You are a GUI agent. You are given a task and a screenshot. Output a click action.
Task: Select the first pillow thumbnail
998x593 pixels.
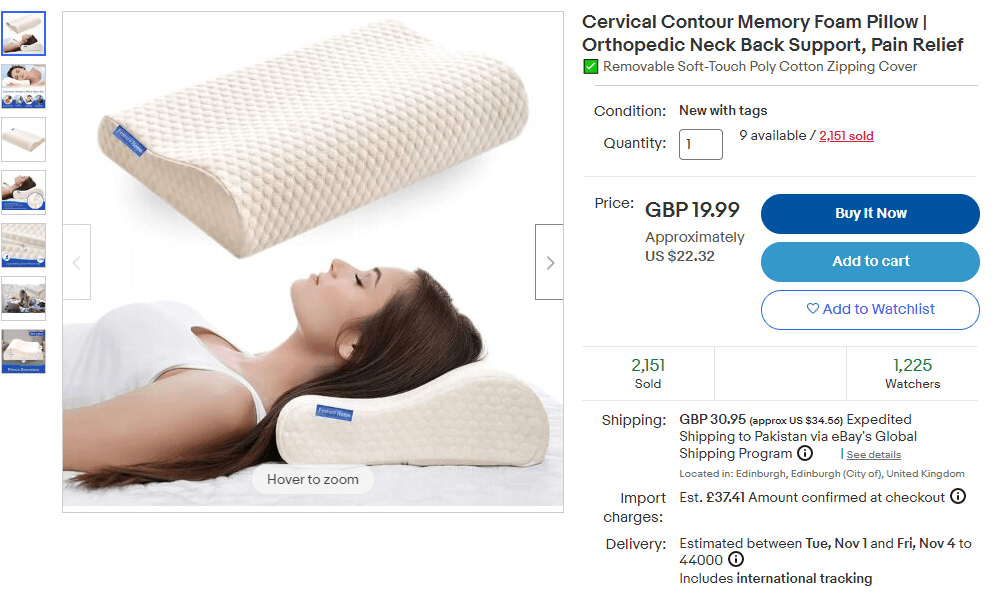[x=24, y=34]
